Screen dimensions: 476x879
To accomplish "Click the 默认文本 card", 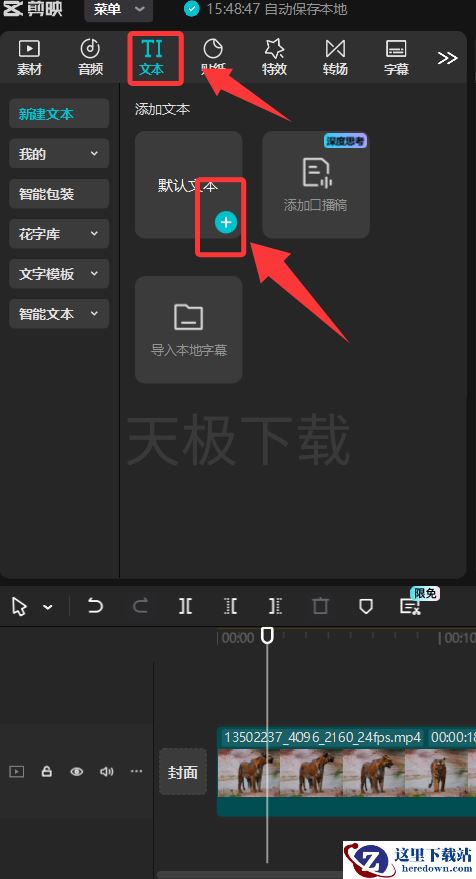I will click(x=188, y=185).
